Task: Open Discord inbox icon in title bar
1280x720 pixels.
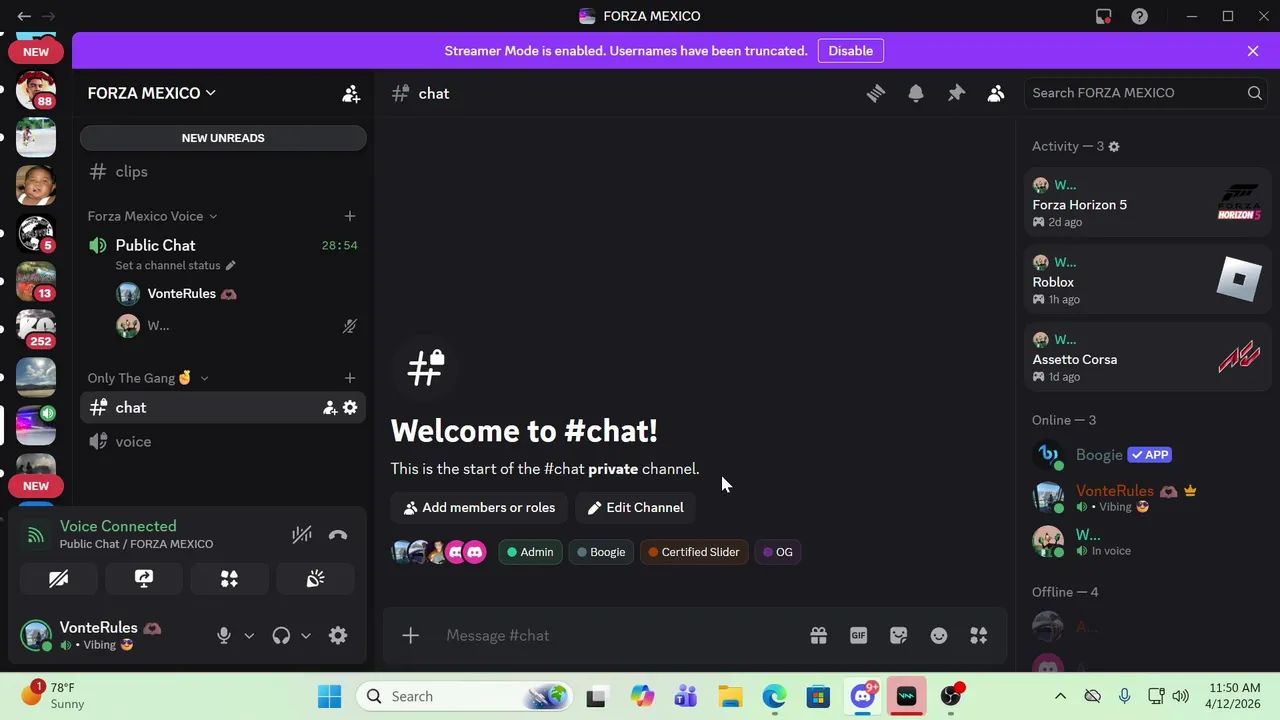Action: (1103, 16)
